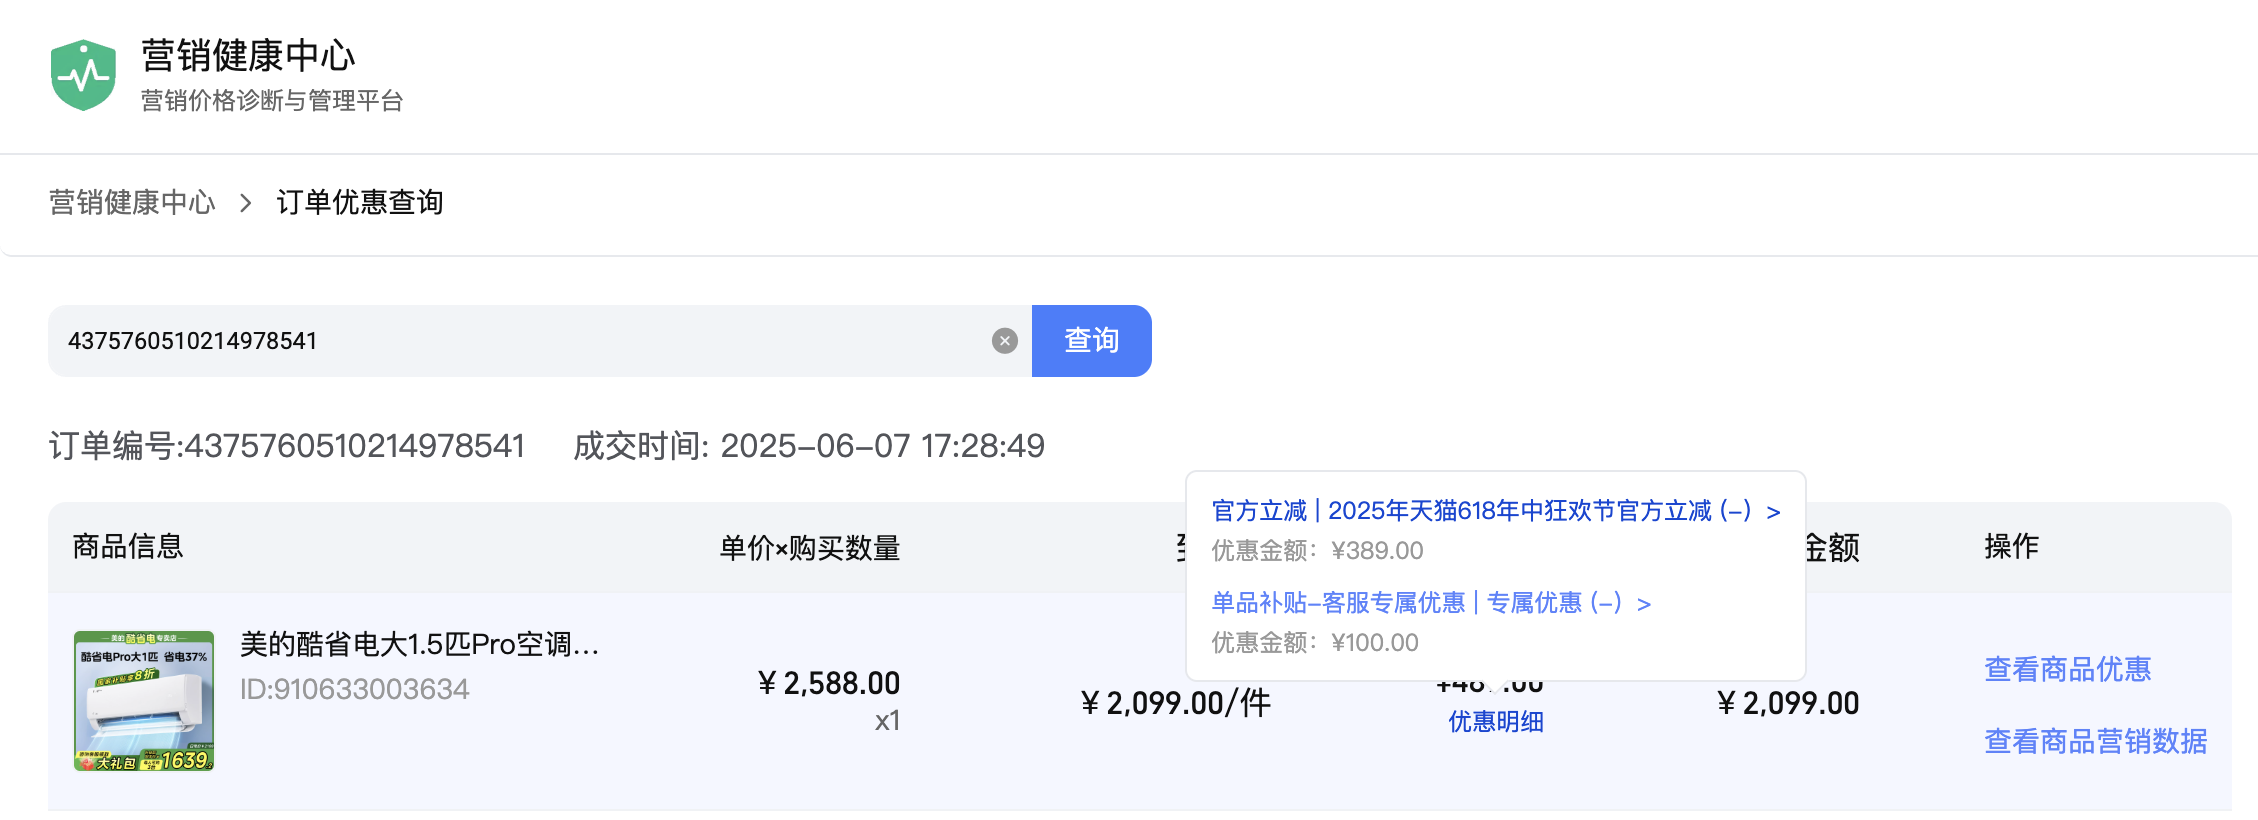
Task: Expand arrow beside 专属优惠 entry
Action: click(1644, 604)
